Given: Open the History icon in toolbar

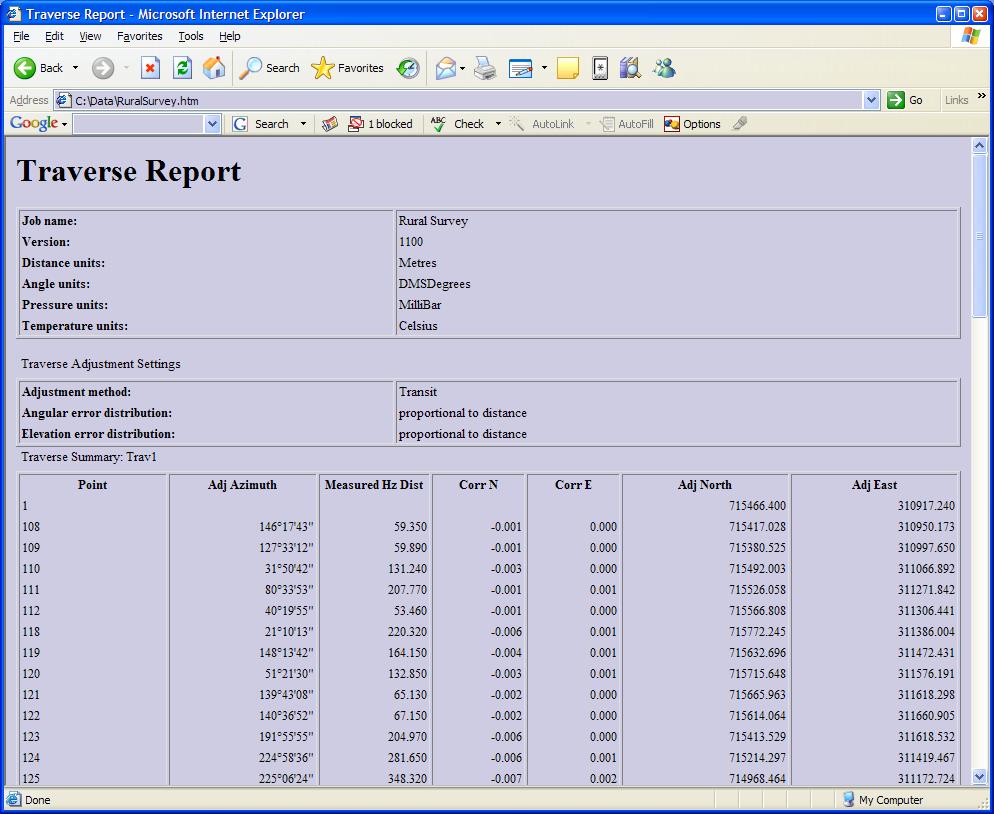Looking at the screenshot, I should (408, 68).
